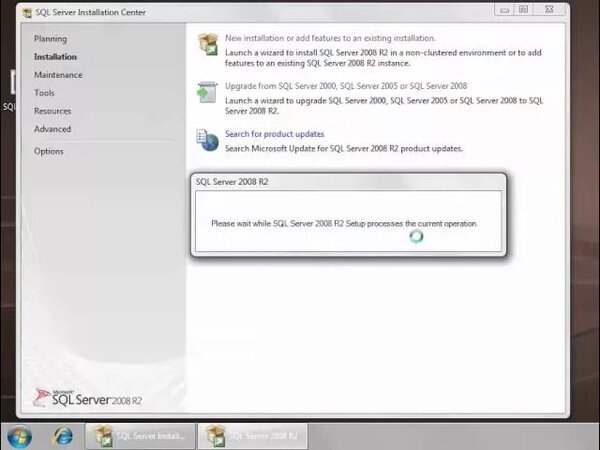
Task: Click the SQL Server 2008 R2 dialog title
Action: (232, 182)
